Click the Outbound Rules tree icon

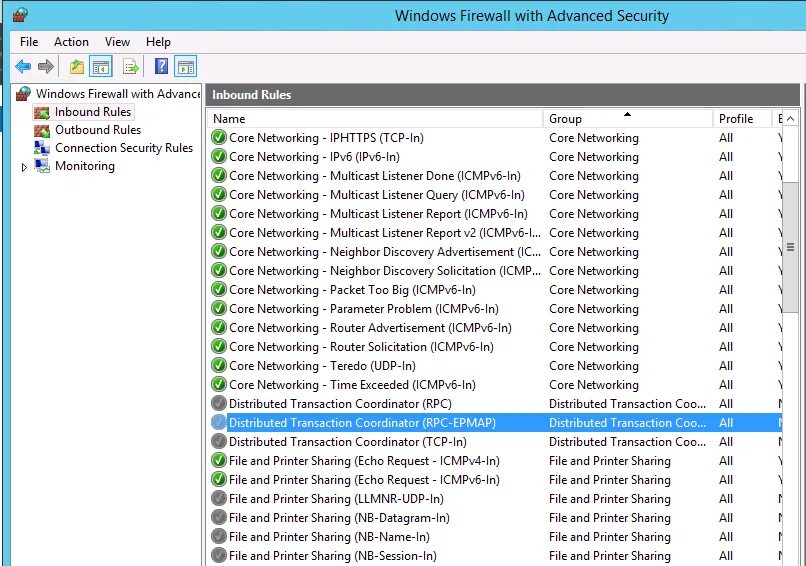point(42,130)
